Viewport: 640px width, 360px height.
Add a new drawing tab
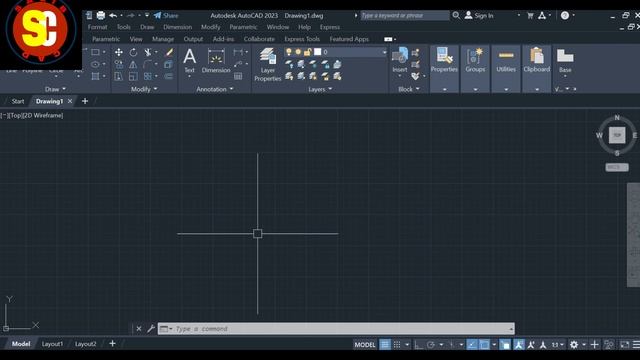tap(85, 101)
